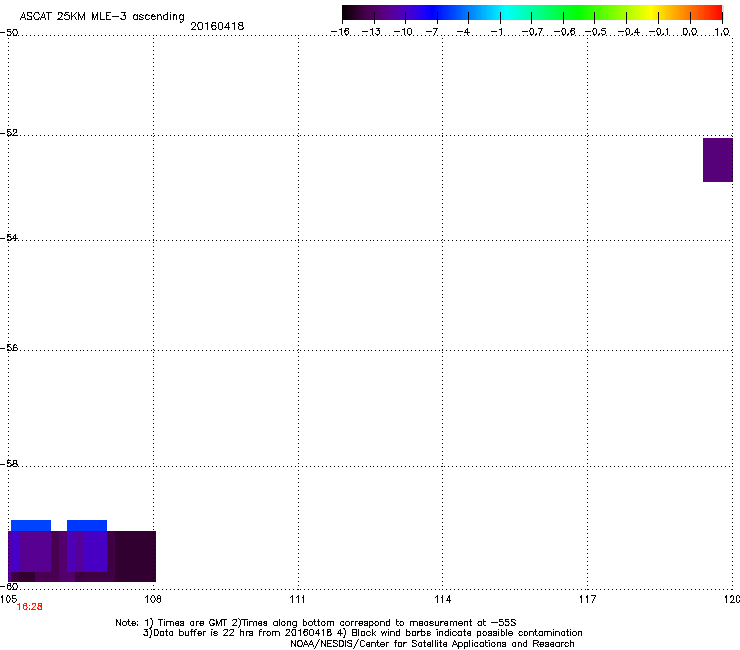This screenshot has height=650, width=740.
Task: Click the colorbar label -0.6
Action: tap(564, 32)
